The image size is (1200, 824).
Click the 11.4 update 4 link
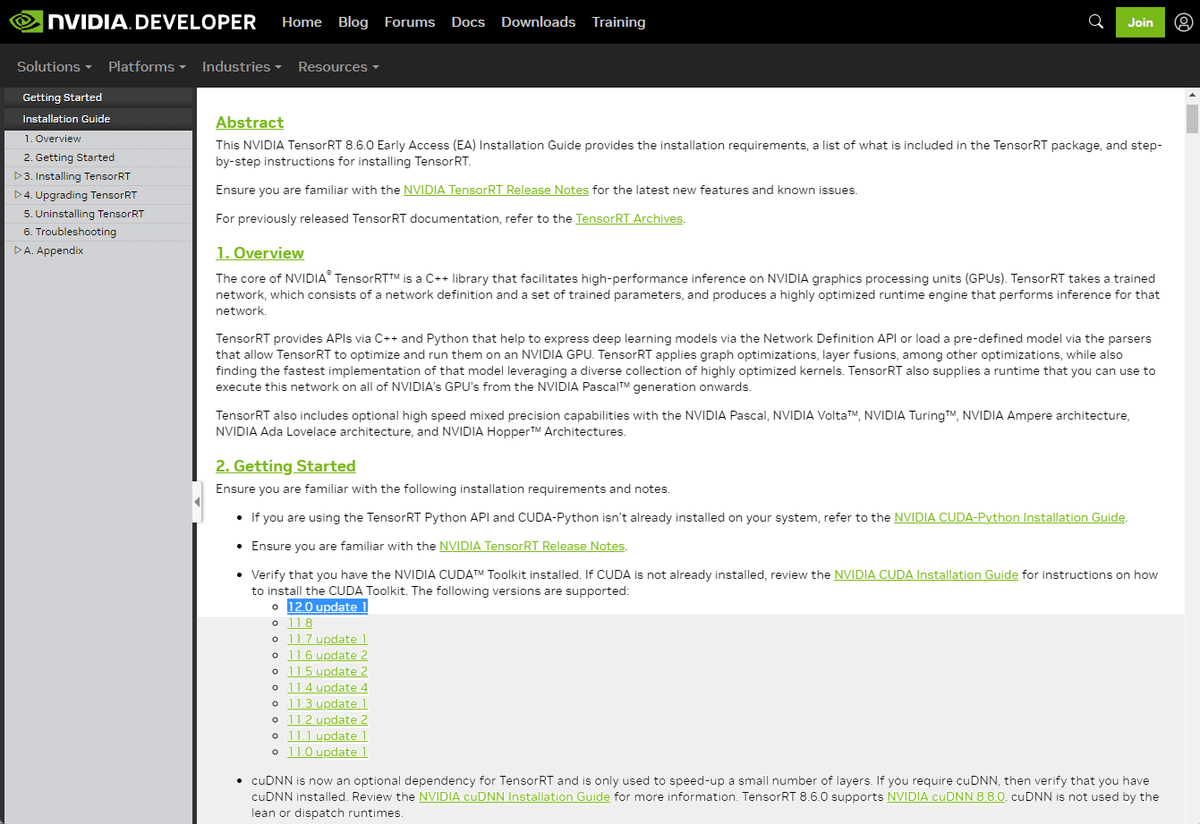[x=328, y=687]
